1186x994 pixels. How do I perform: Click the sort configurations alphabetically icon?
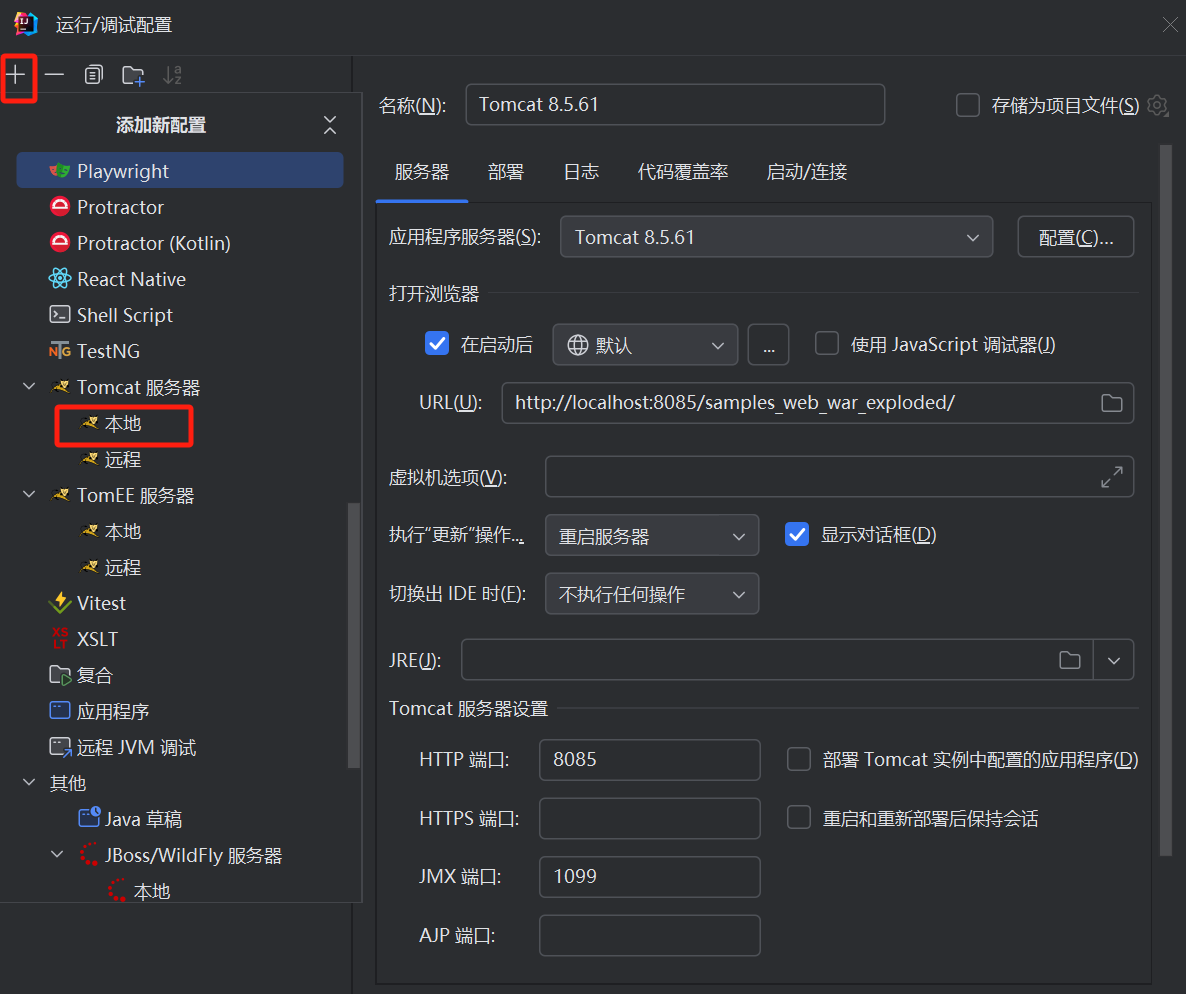pyautogui.click(x=172, y=75)
